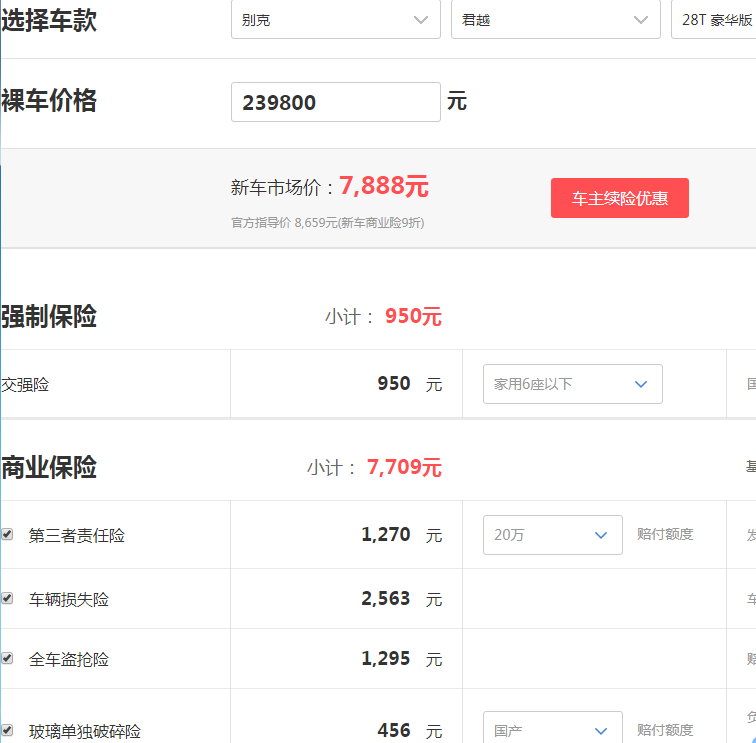Screen dimensions: 756x743
Task: Click the blue arrow in 家用6座以下 dropdown
Action: [641, 384]
